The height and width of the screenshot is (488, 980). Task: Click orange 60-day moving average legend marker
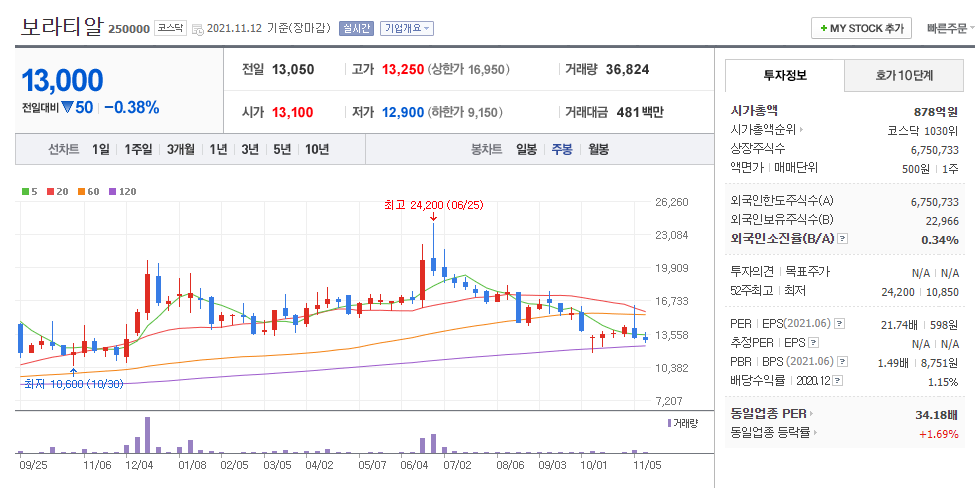click(81, 192)
